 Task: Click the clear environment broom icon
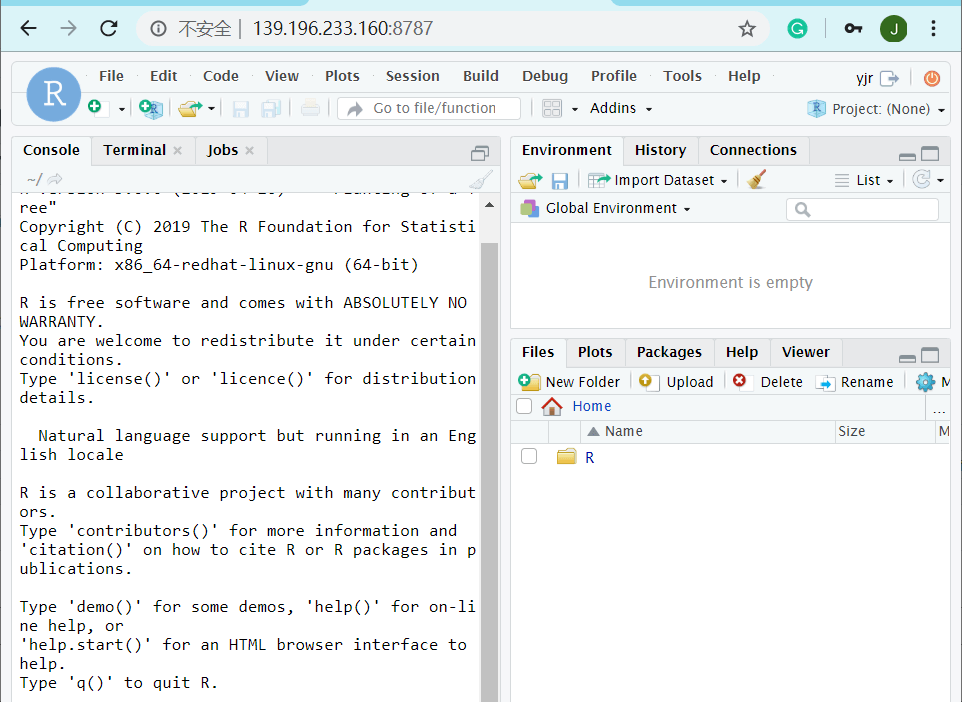click(x=756, y=180)
